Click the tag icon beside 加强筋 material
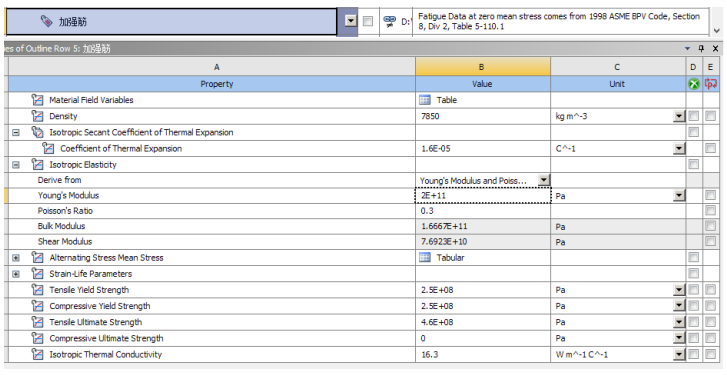The height and width of the screenshot is (375, 727). click(46, 21)
